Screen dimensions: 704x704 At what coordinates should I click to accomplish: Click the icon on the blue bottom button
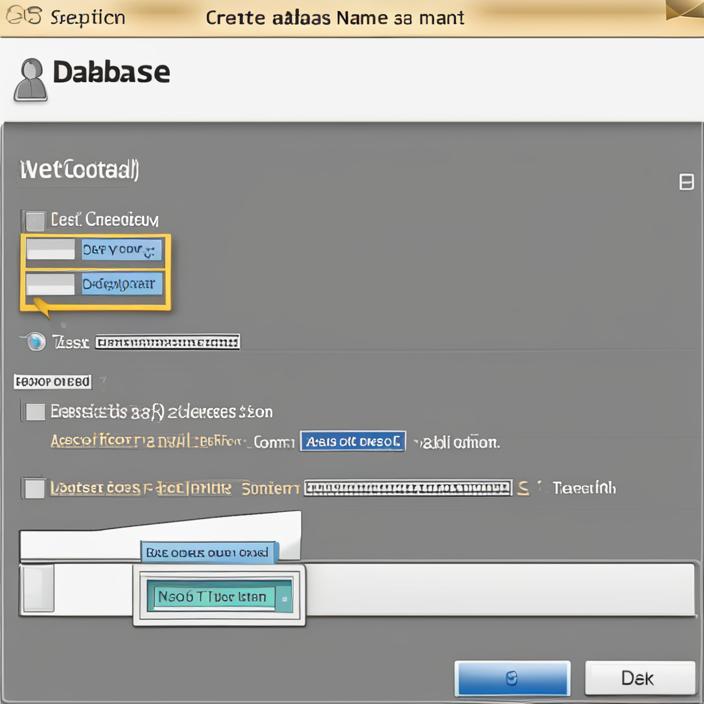tap(512, 678)
